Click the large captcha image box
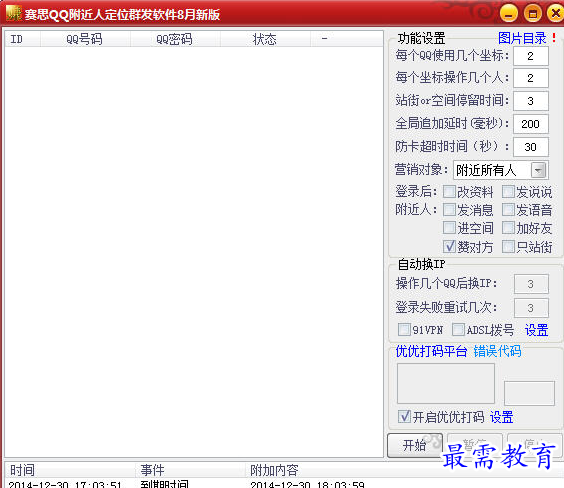This screenshot has width=564, height=488. click(446, 383)
